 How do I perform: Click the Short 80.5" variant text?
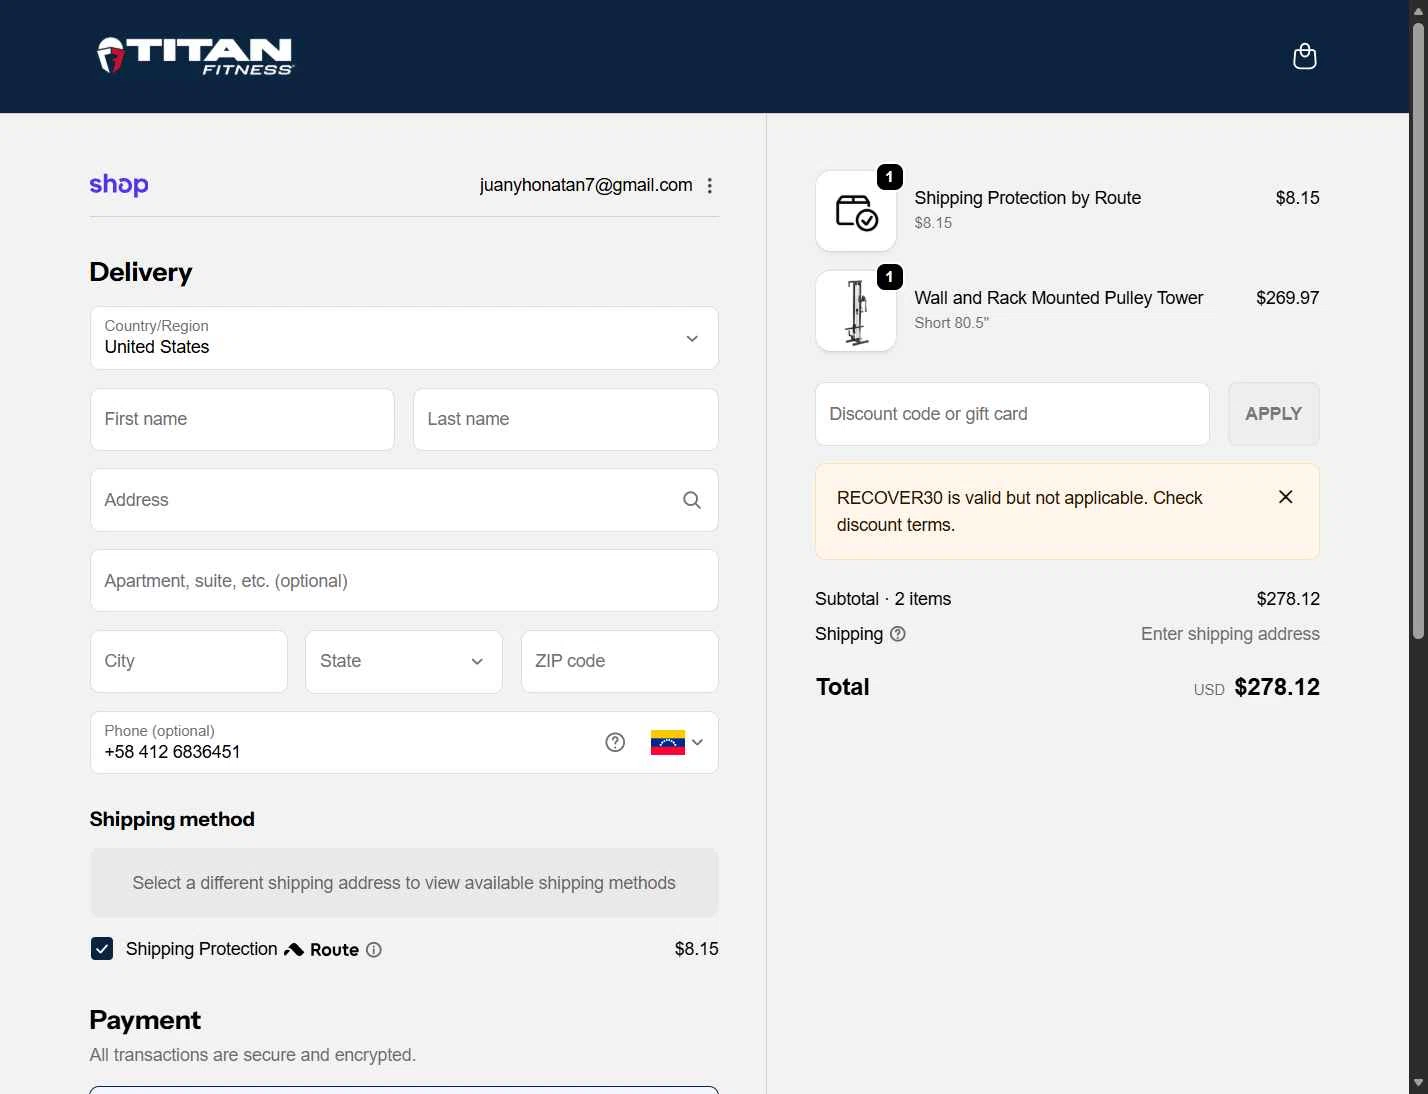tap(951, 323)
